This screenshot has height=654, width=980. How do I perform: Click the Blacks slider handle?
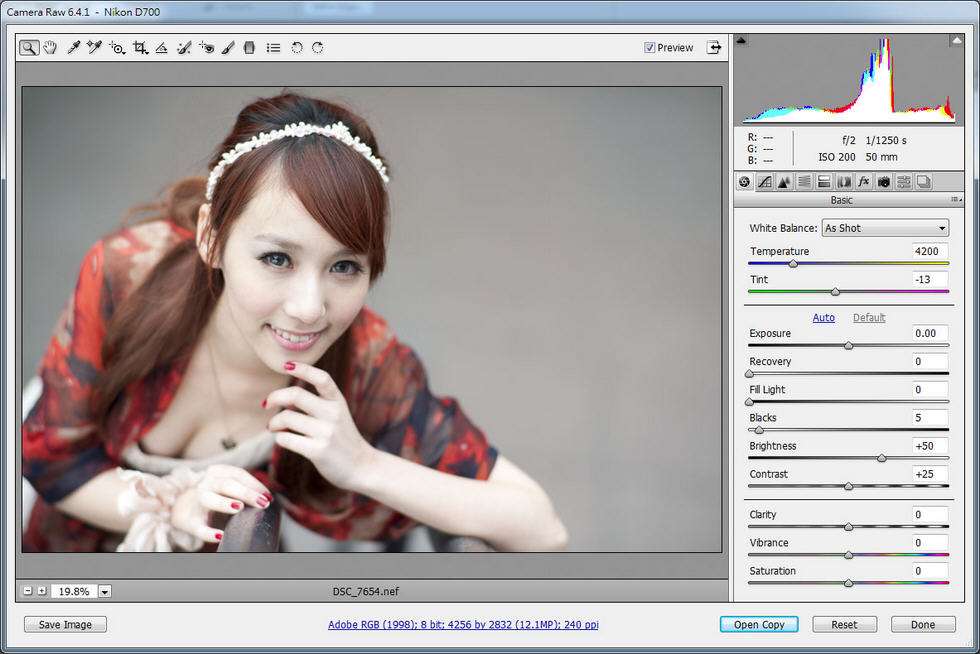tap(759, 430)
